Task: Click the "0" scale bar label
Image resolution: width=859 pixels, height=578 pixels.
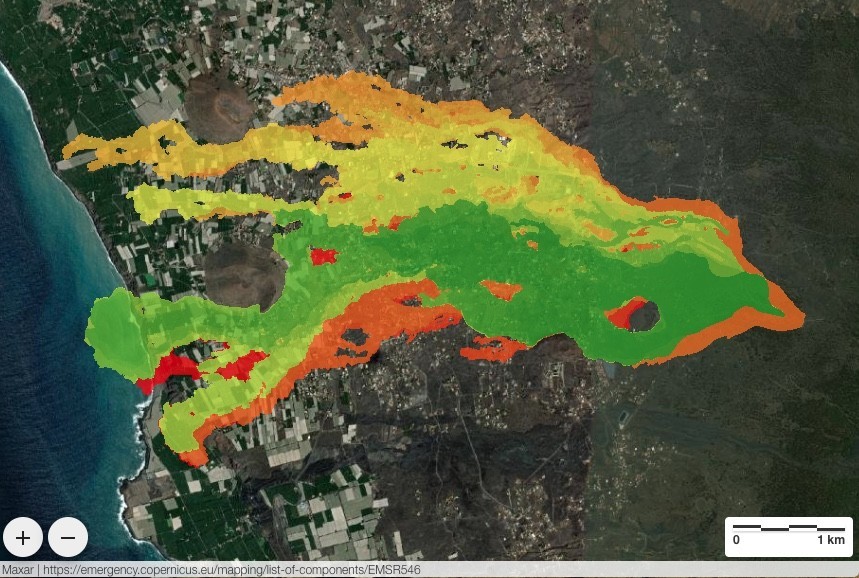Action: click(x=736, y=540)
